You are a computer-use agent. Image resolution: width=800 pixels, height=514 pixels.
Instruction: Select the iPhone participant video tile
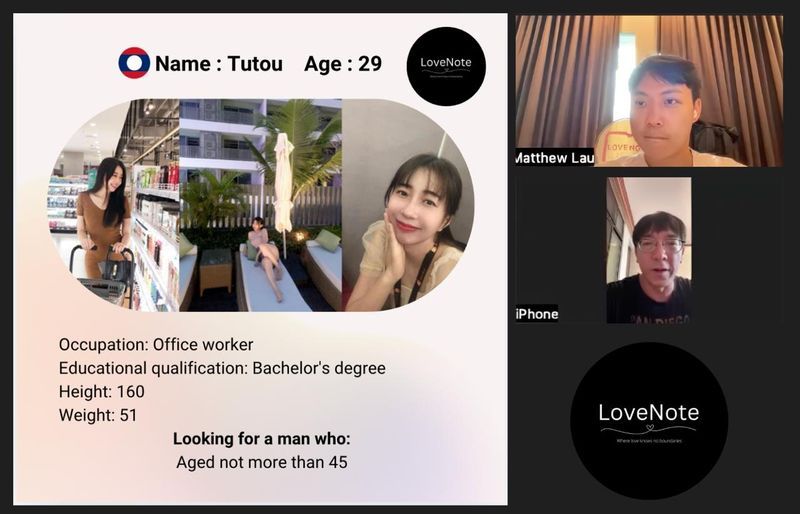pos(648,250)
